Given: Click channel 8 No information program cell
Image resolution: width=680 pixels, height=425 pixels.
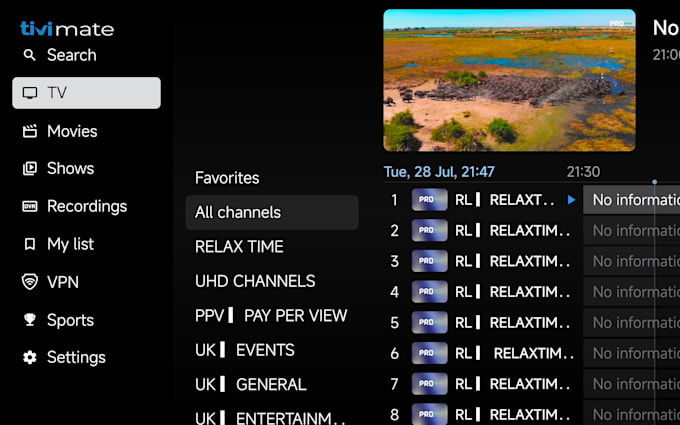Looking at the screenshot, I should pyautogui.click(x=631, y=413).
